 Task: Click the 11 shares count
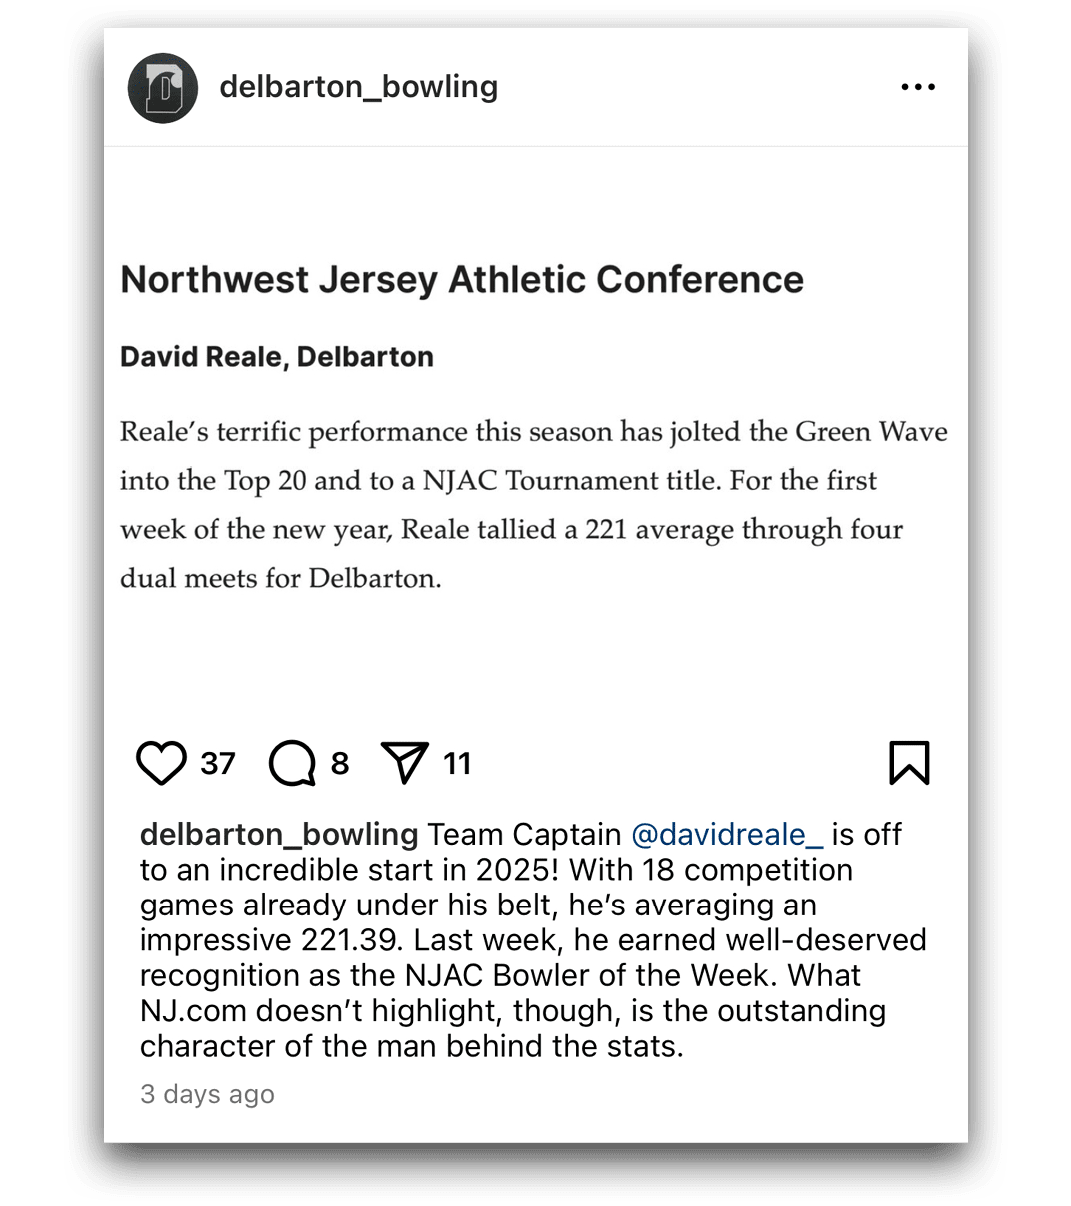[x=457, y=764]
